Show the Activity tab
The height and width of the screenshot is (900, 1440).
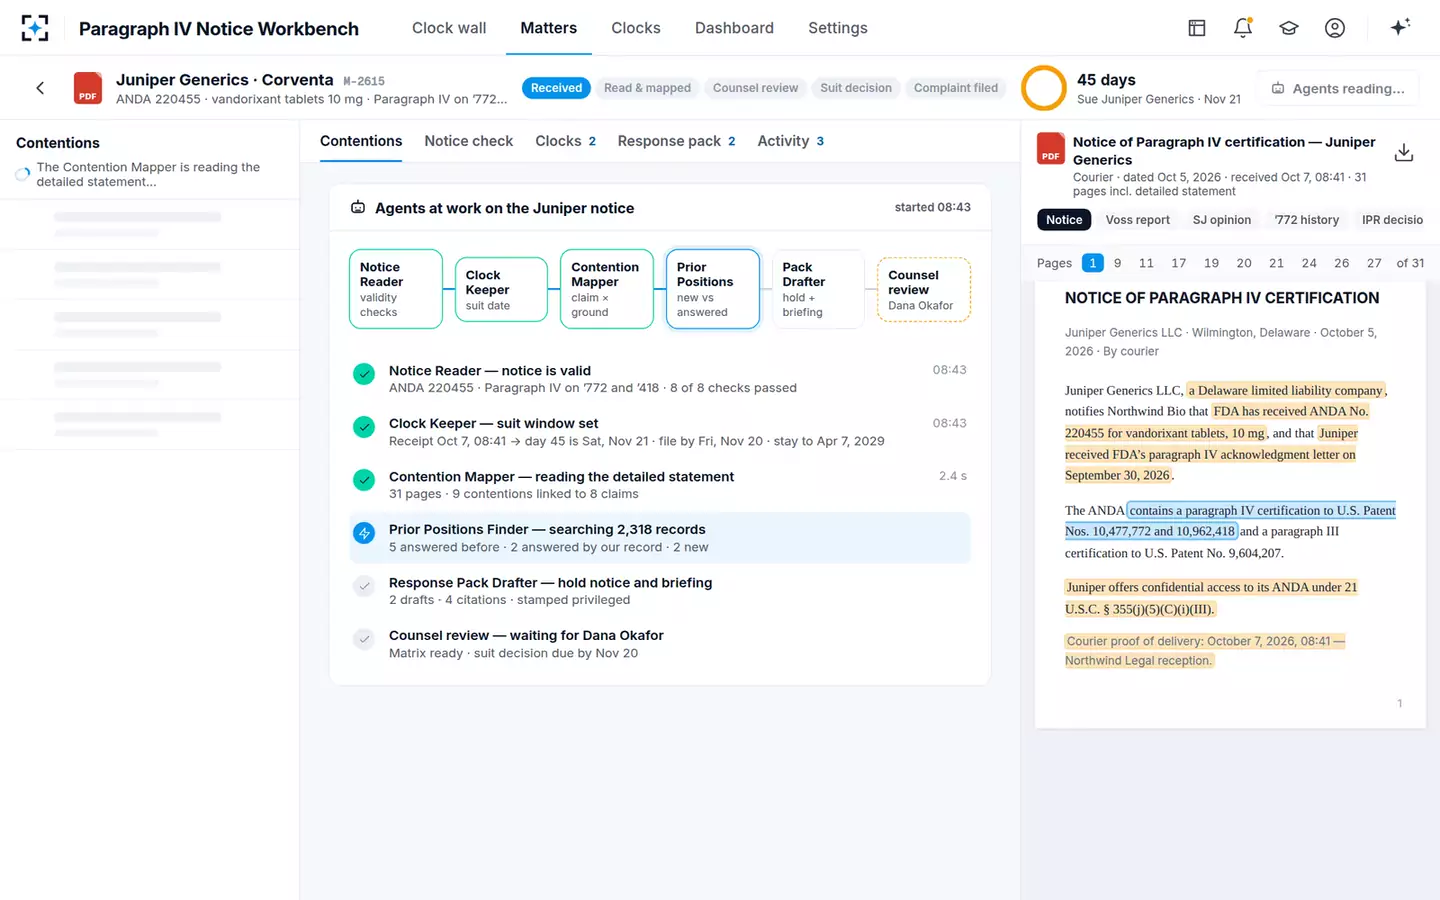(790, 141)
